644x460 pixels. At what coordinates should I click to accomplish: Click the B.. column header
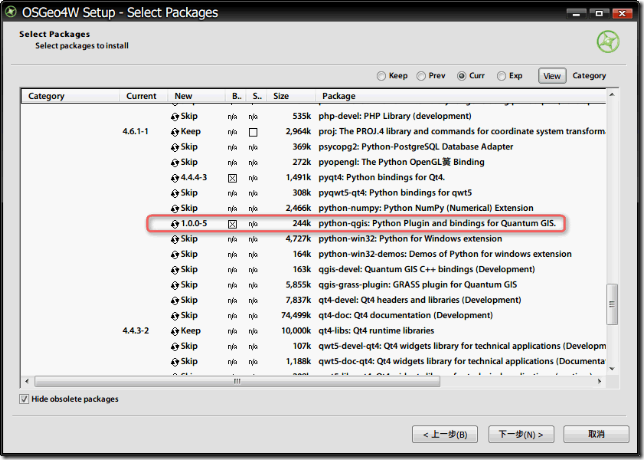coord(236,96)
